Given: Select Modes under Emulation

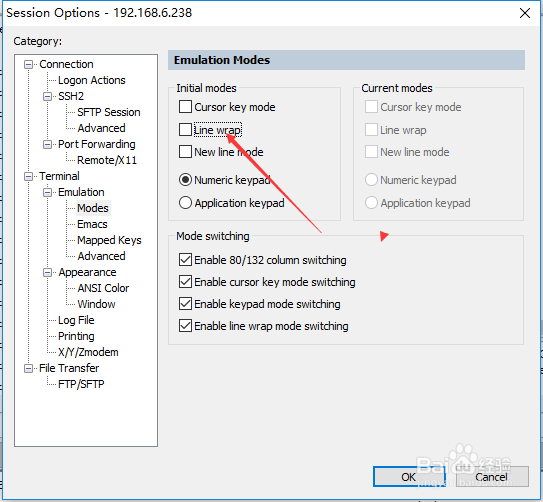Looking at the screenshot, I should [x=93, y=208].
